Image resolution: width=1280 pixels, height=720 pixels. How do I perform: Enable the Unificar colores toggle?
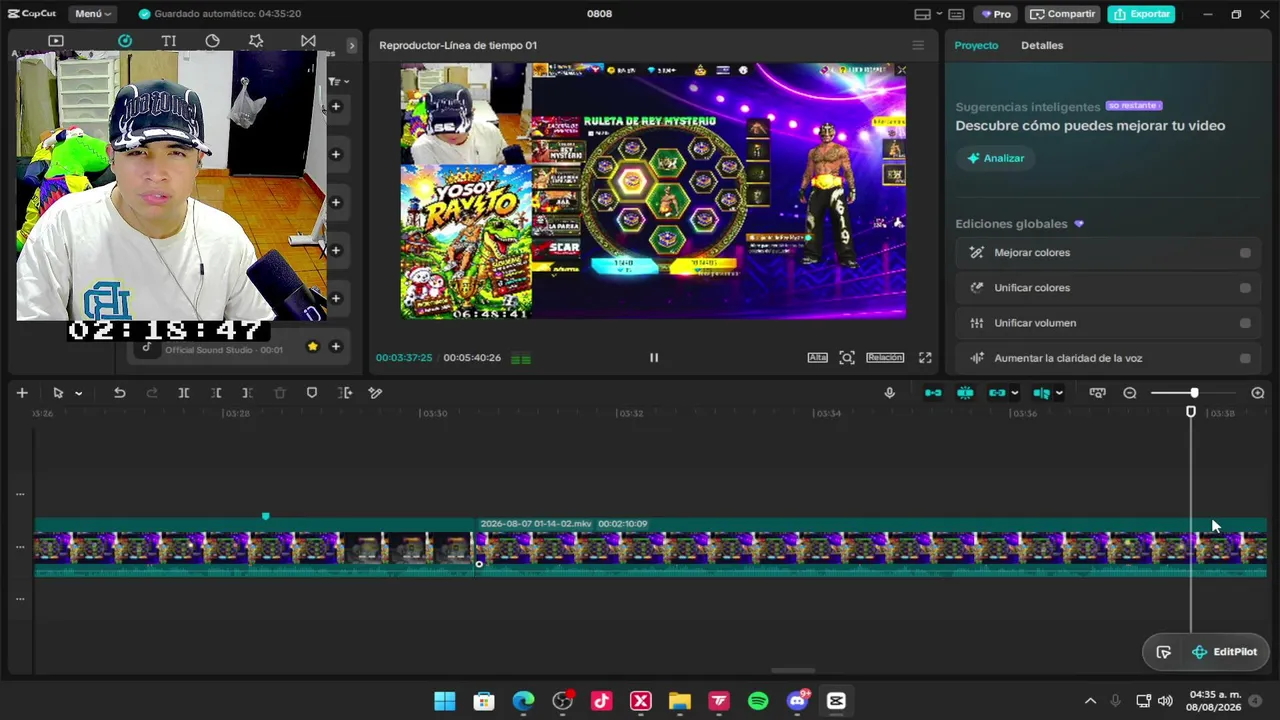(1245, 288)
